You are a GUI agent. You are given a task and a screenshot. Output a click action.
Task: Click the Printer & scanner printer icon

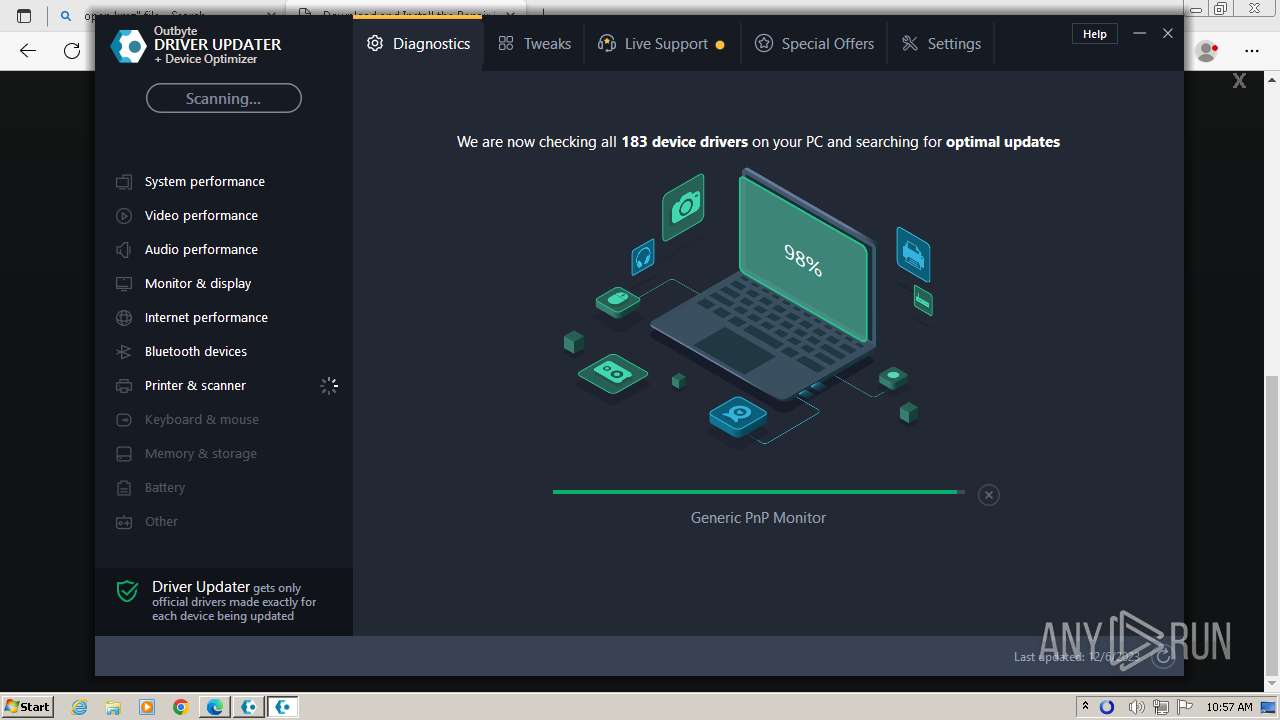124,386
